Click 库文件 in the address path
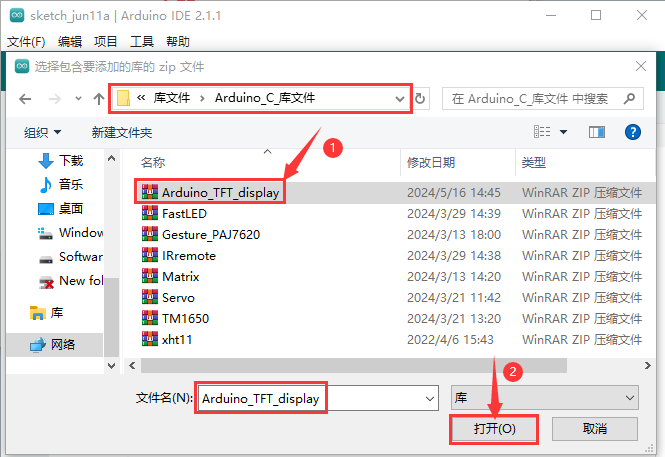Screen dimensions: 665x457 [x=172, y=98]
